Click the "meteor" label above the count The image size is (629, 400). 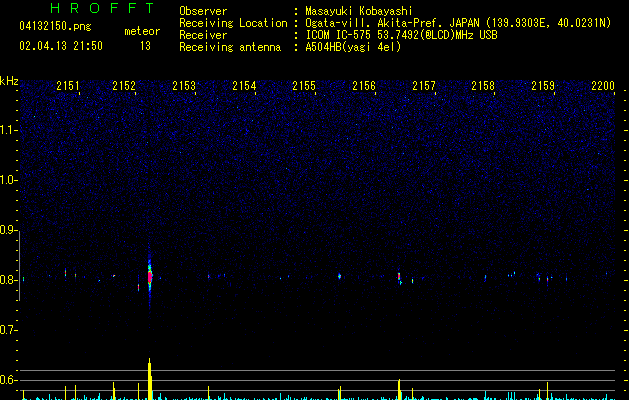(142, 31)
